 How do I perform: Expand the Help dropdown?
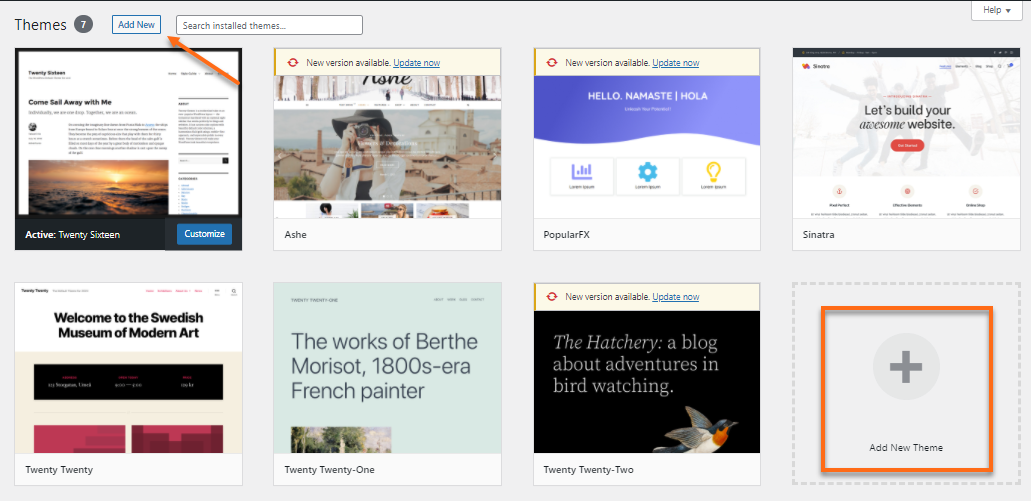tap(997, 10)
